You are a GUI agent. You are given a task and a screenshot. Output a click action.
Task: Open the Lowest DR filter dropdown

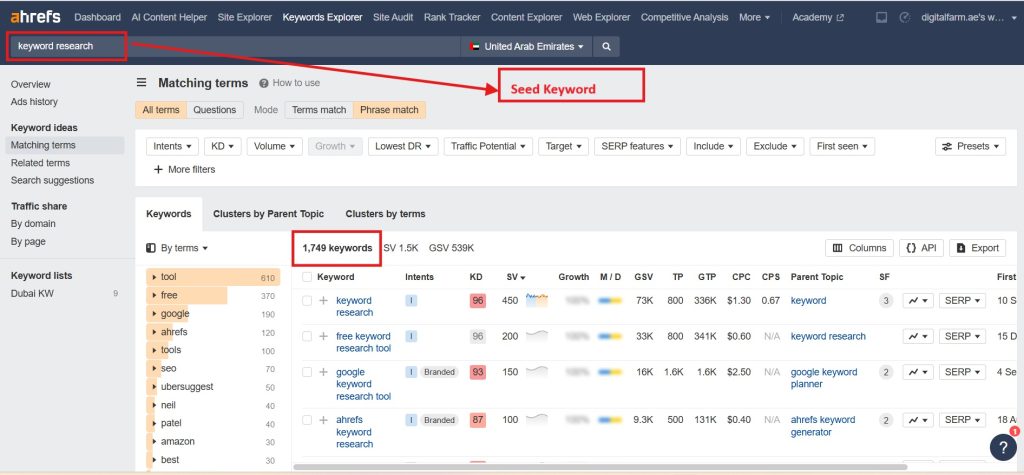[403, 146]
